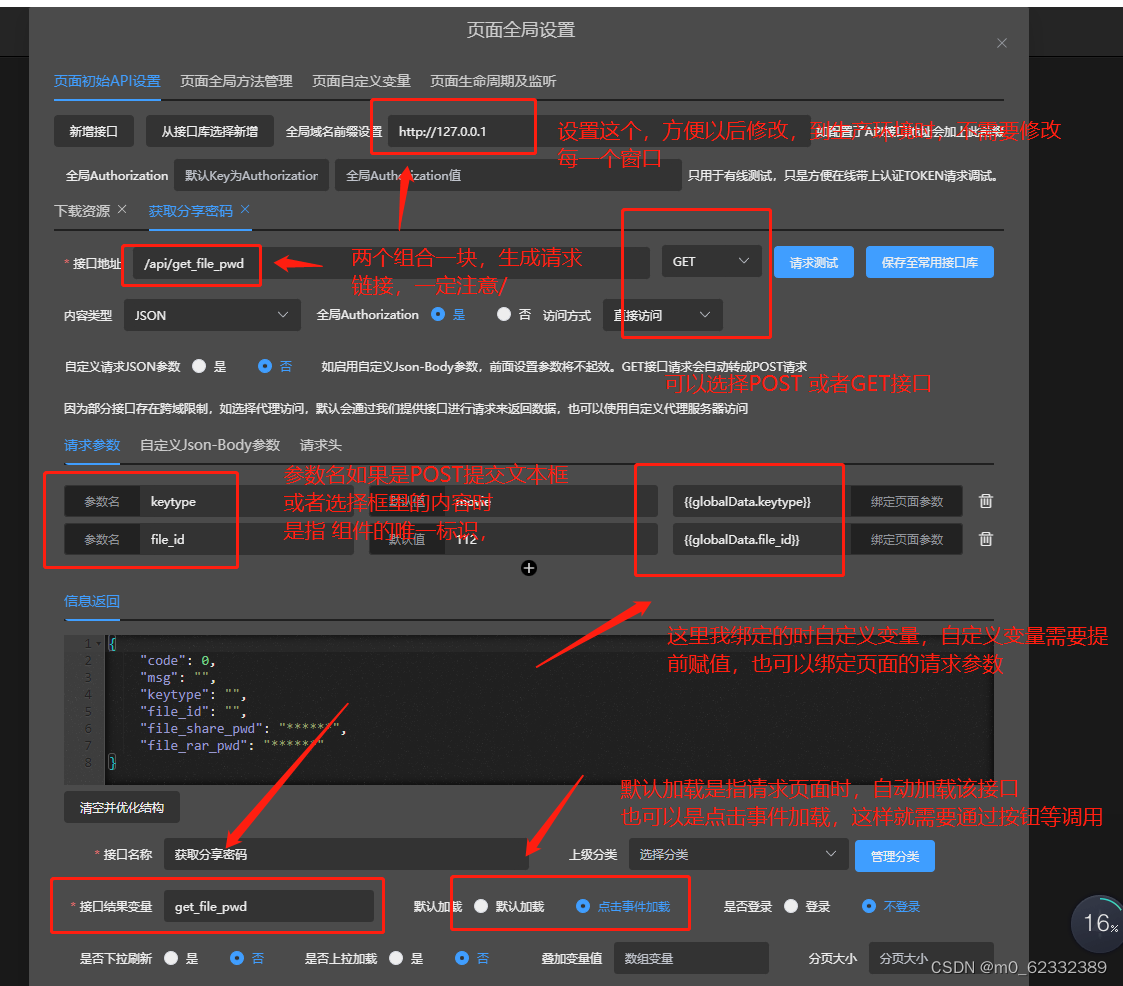Select 否 for 全局Authorization
This screenshot has height=986, width=1123.
[504, 314]
